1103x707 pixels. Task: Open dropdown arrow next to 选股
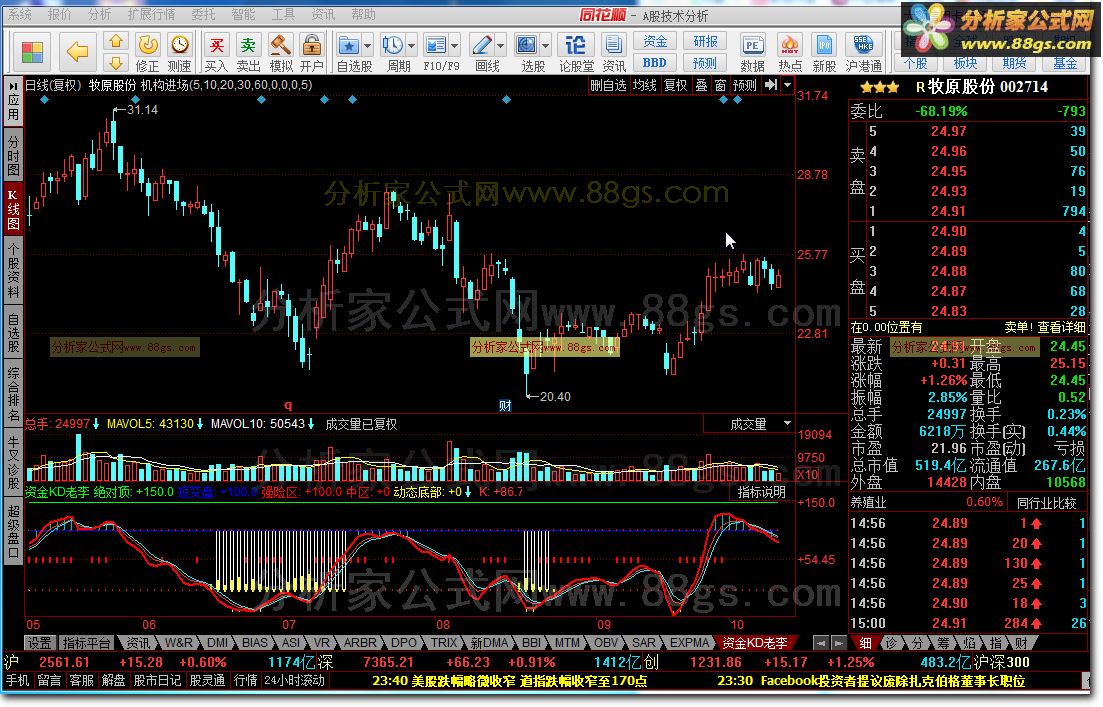(x=546, y=46)
